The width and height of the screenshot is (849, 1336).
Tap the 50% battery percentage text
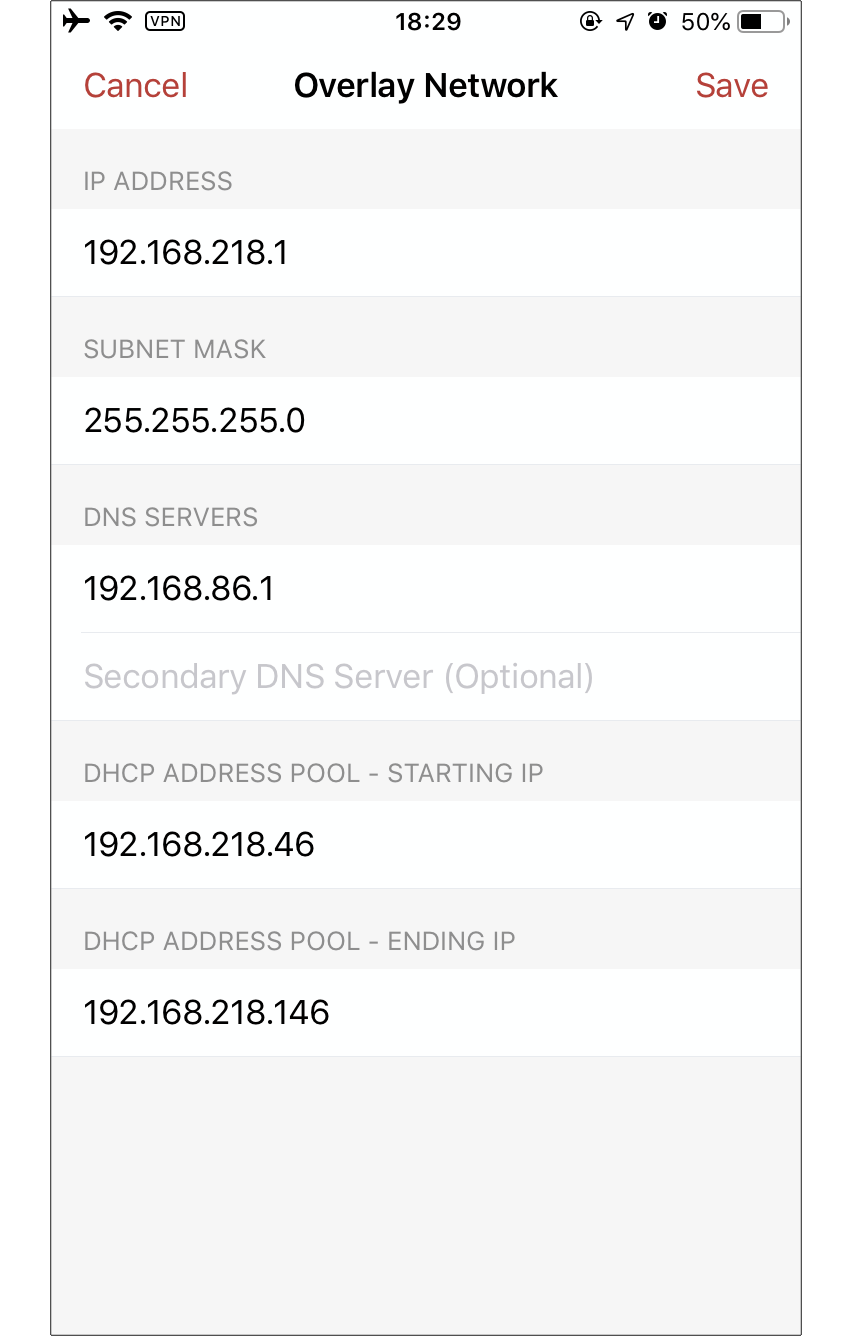(705, 21)
